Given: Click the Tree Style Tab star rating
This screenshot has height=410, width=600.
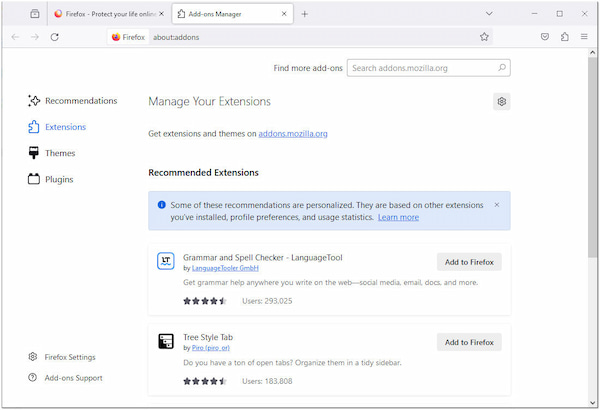Looking at the screenshot, I should 205,381.
